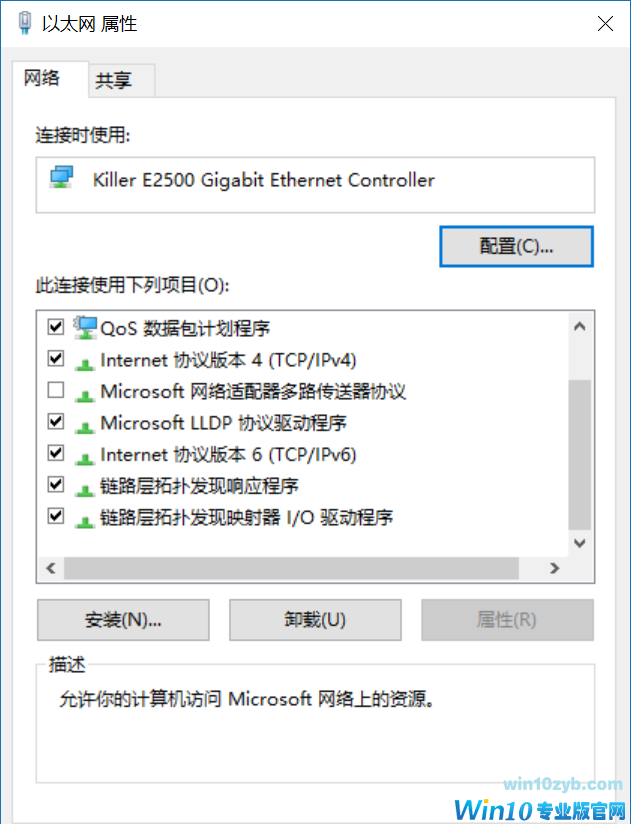
Task: Click the vertical scrollbar down arrow
Action: (x=579, y=543)
